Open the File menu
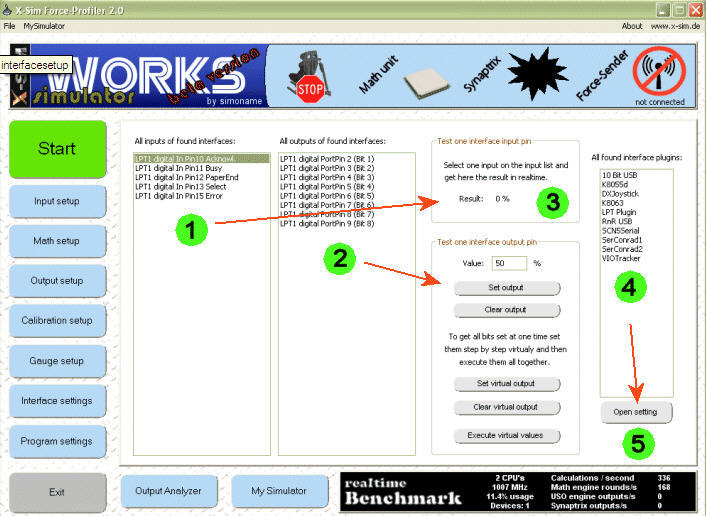Screen dimensions: 706x516 click(10, 26)
